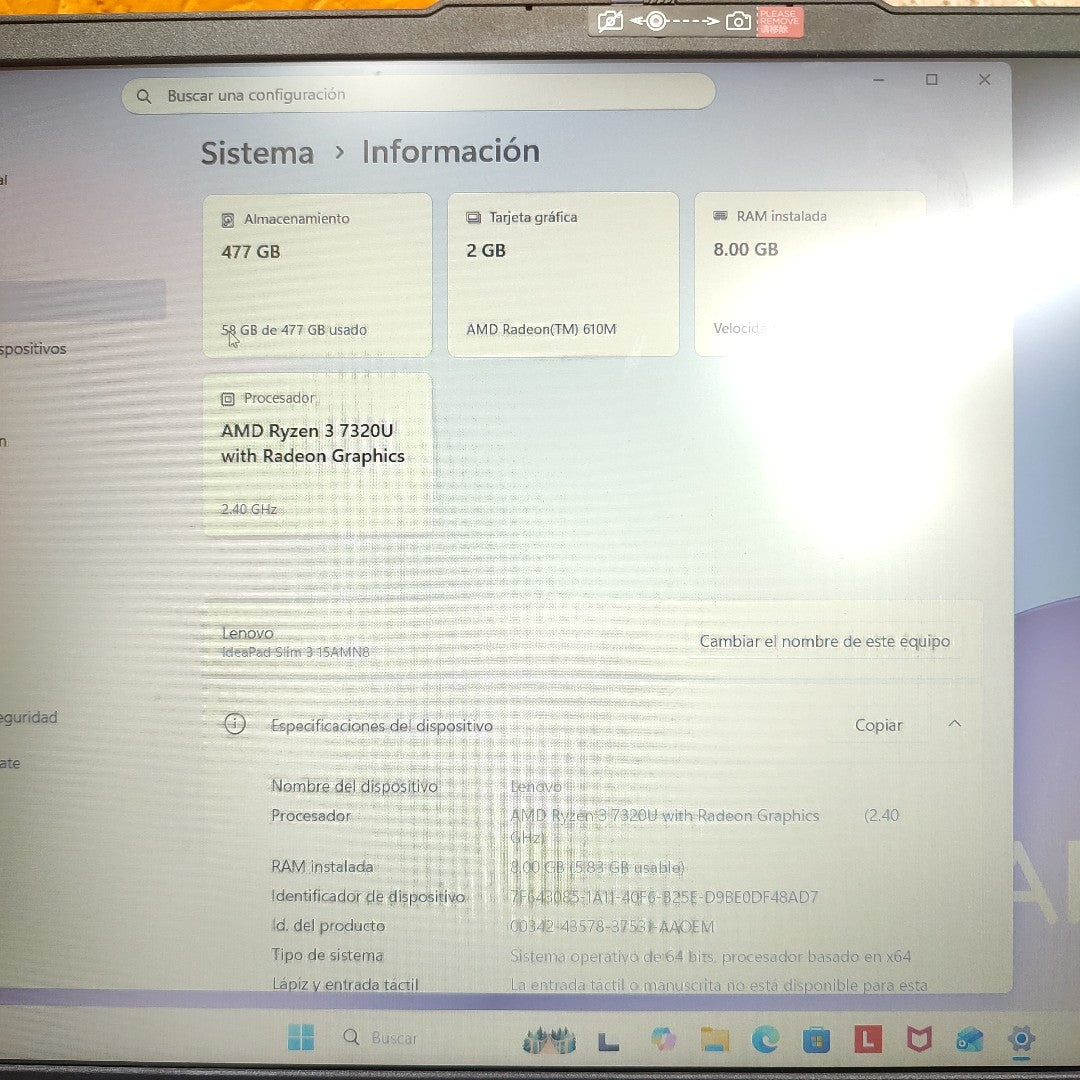Click the storage icon on the Almacenamiento card

tap(228, 218)
